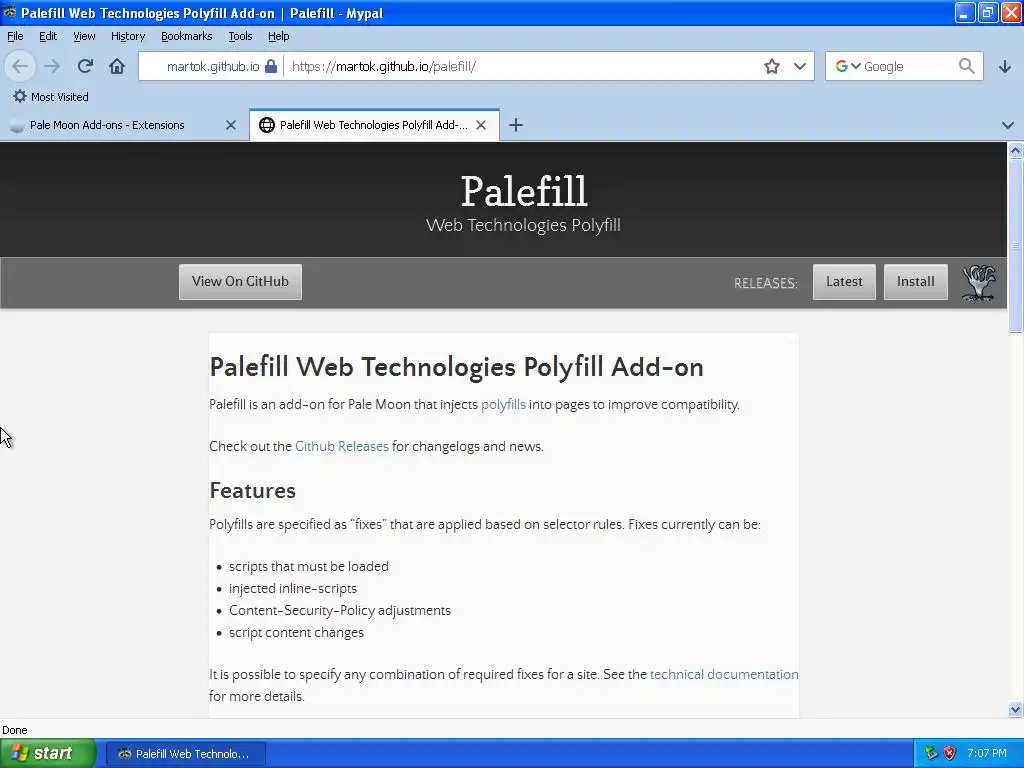This screenshot has width=1024, height=768.
Task: Open the Google search engine selector
Action: 848,66
